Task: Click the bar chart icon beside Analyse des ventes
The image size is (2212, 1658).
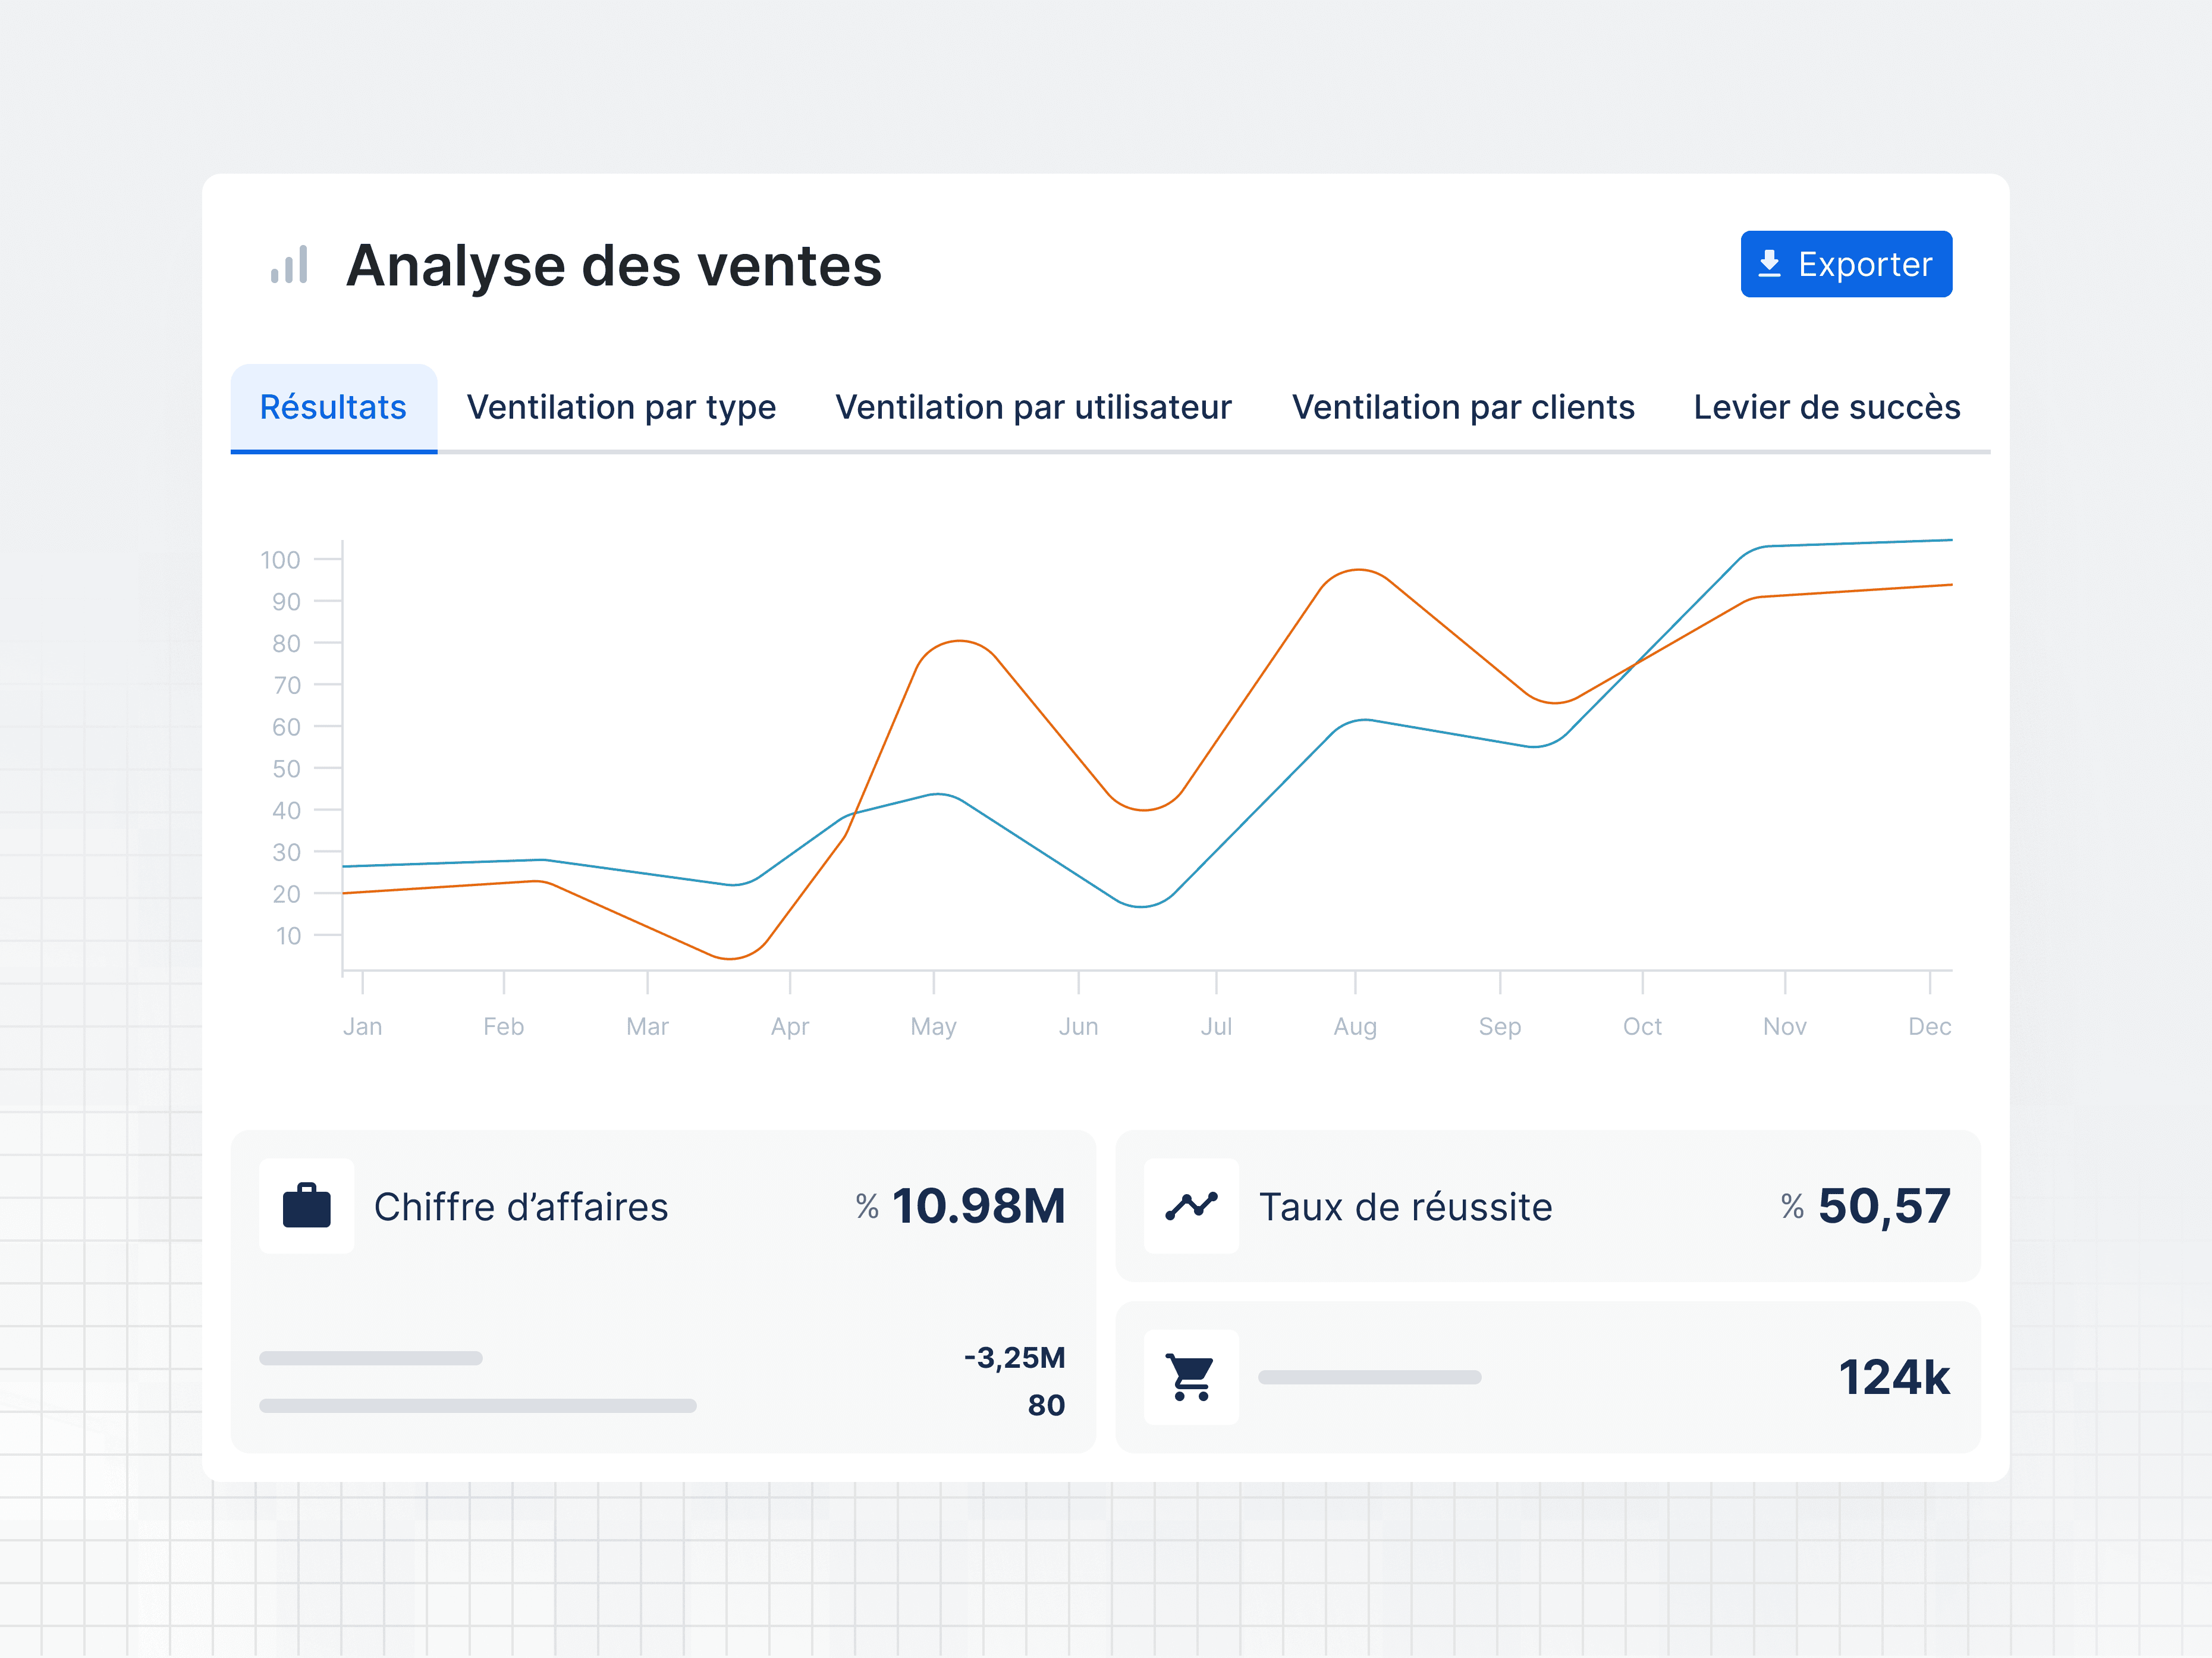Action: coord(289,265)
